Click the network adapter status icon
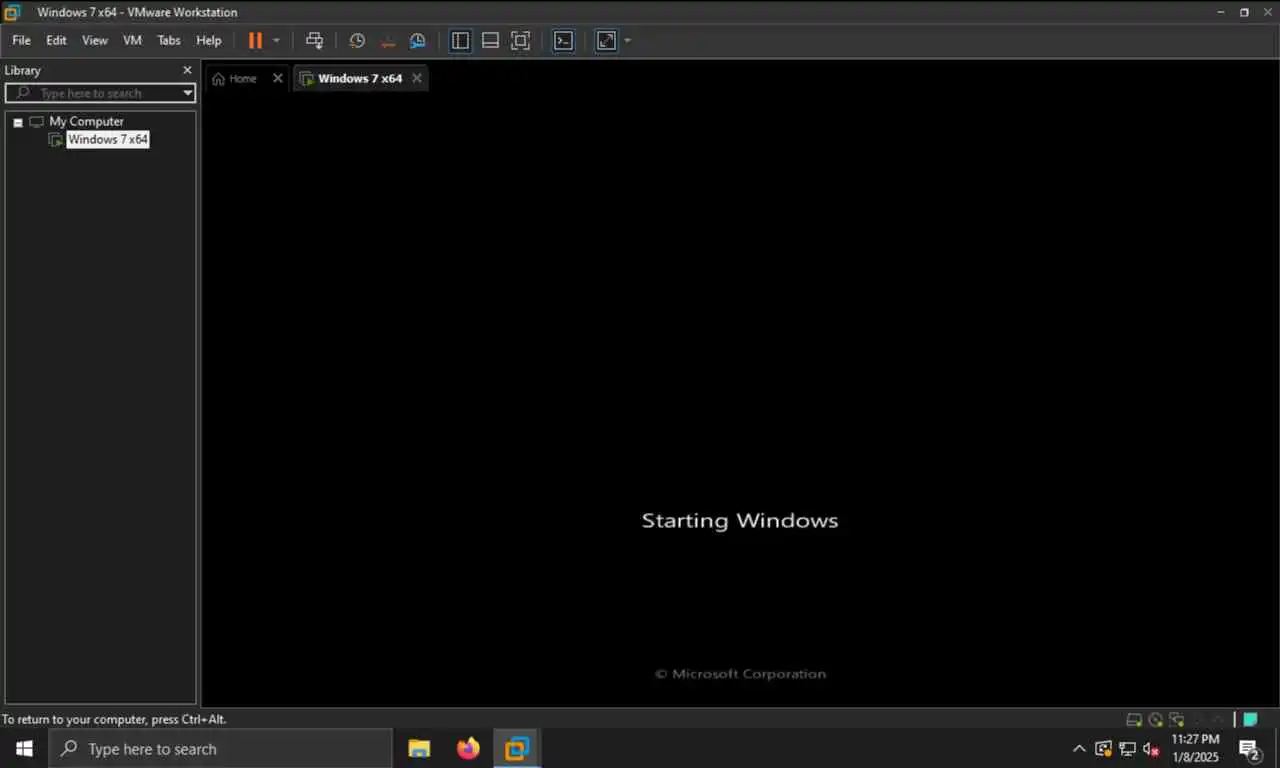The height and width of the screenshot is (768, 1280). pyautogui.click(x=1177, y=719)
